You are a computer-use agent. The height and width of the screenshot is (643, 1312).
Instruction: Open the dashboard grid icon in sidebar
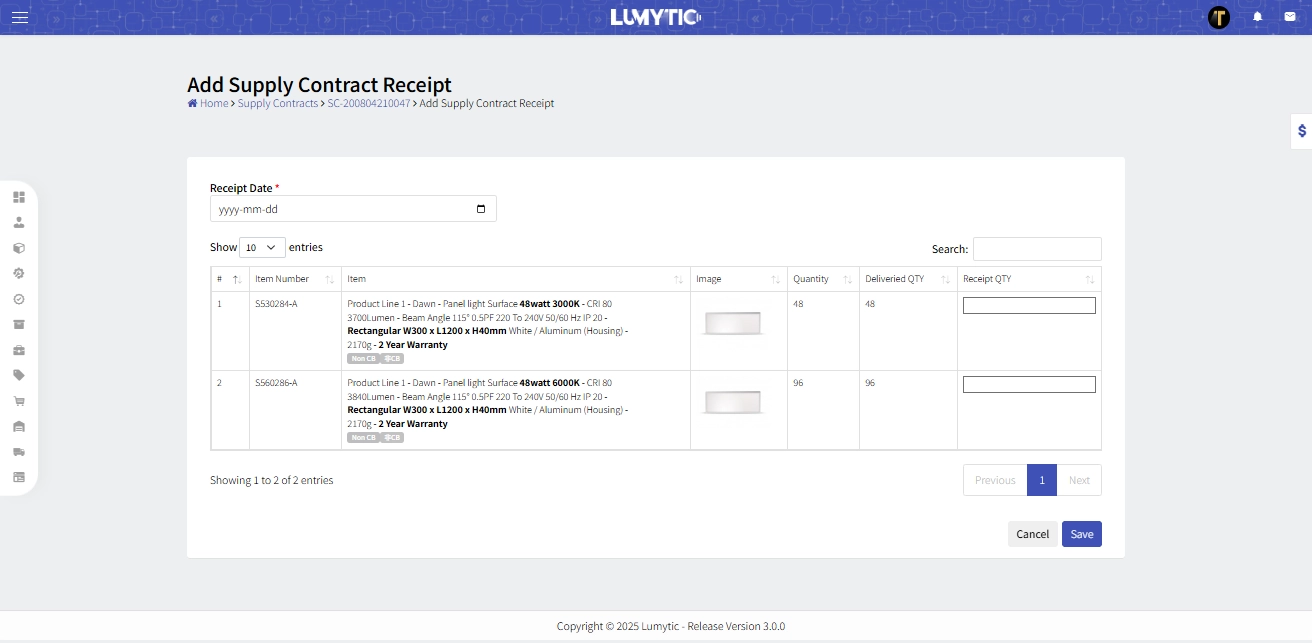(x=19, y=197)
